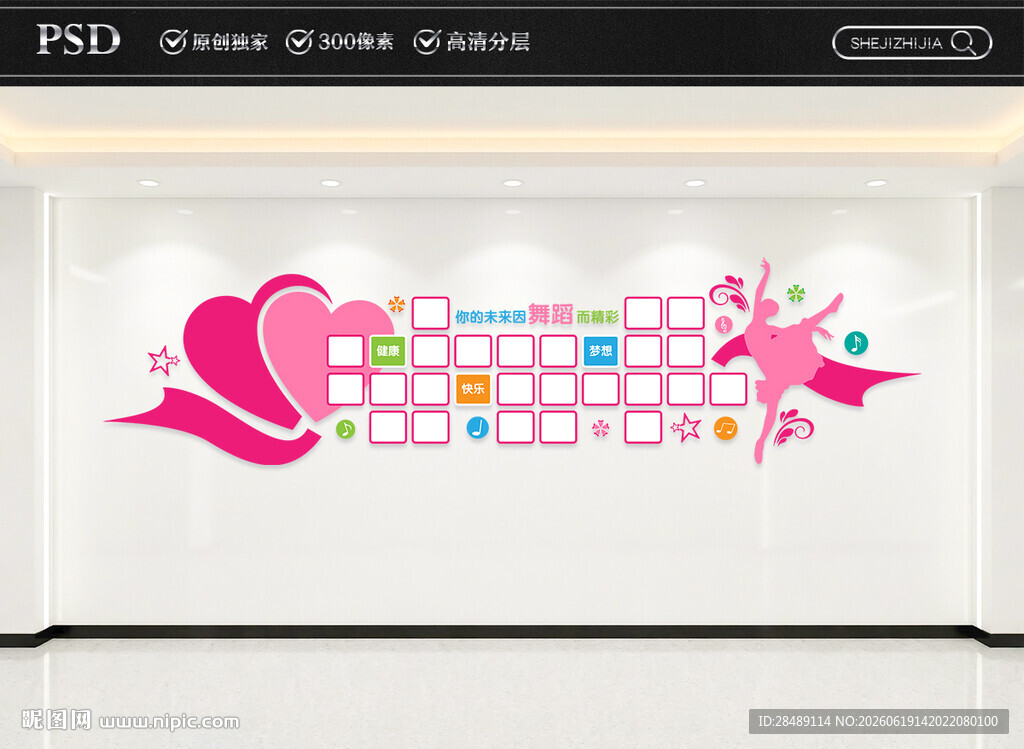Click the magnifier icon in SHEJIZHIJIA search box
The image size is (1024, 749).
click(964, 43)
